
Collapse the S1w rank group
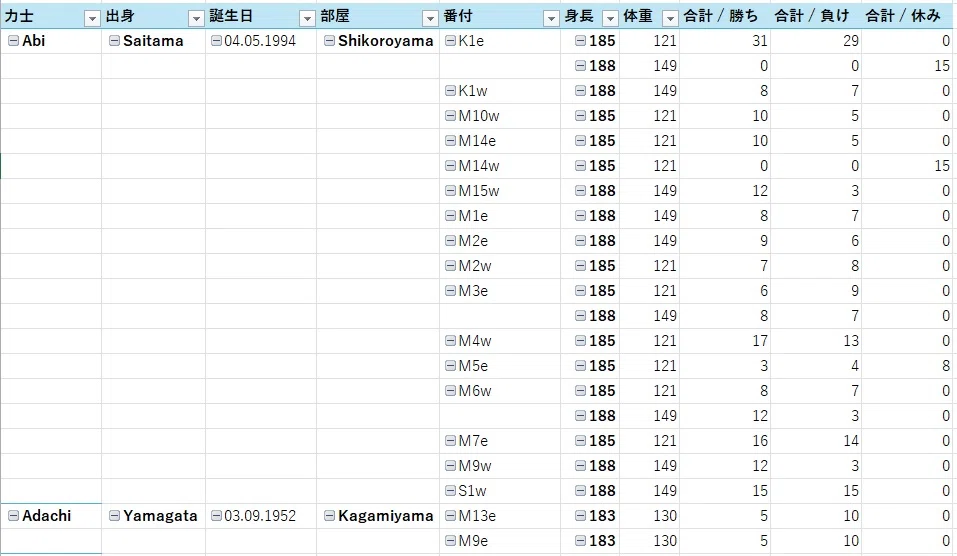click(x=450, y=491)
